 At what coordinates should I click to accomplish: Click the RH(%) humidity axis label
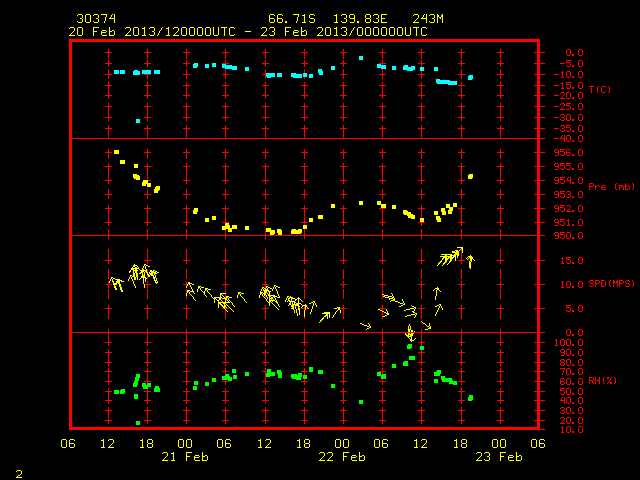[x=602, y=380]
